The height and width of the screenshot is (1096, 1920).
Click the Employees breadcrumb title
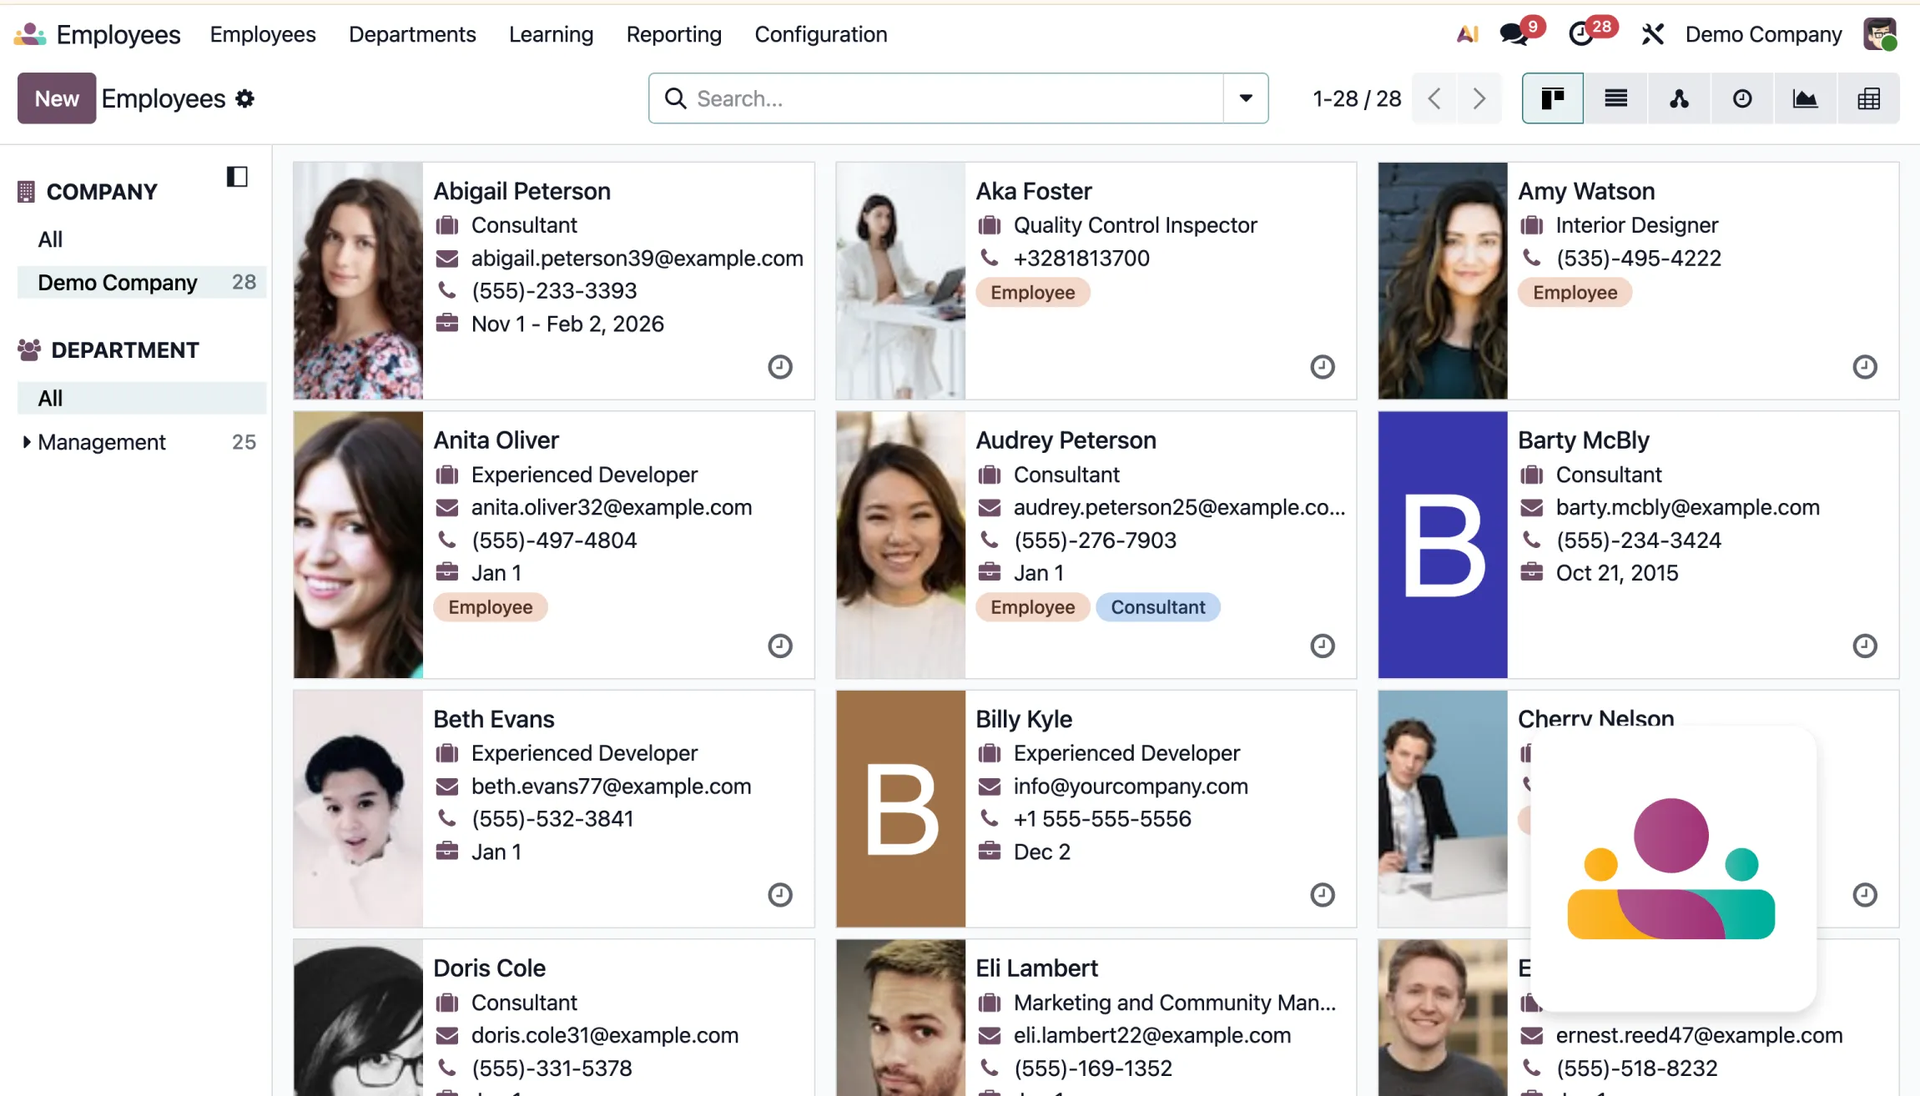[163, 98]
